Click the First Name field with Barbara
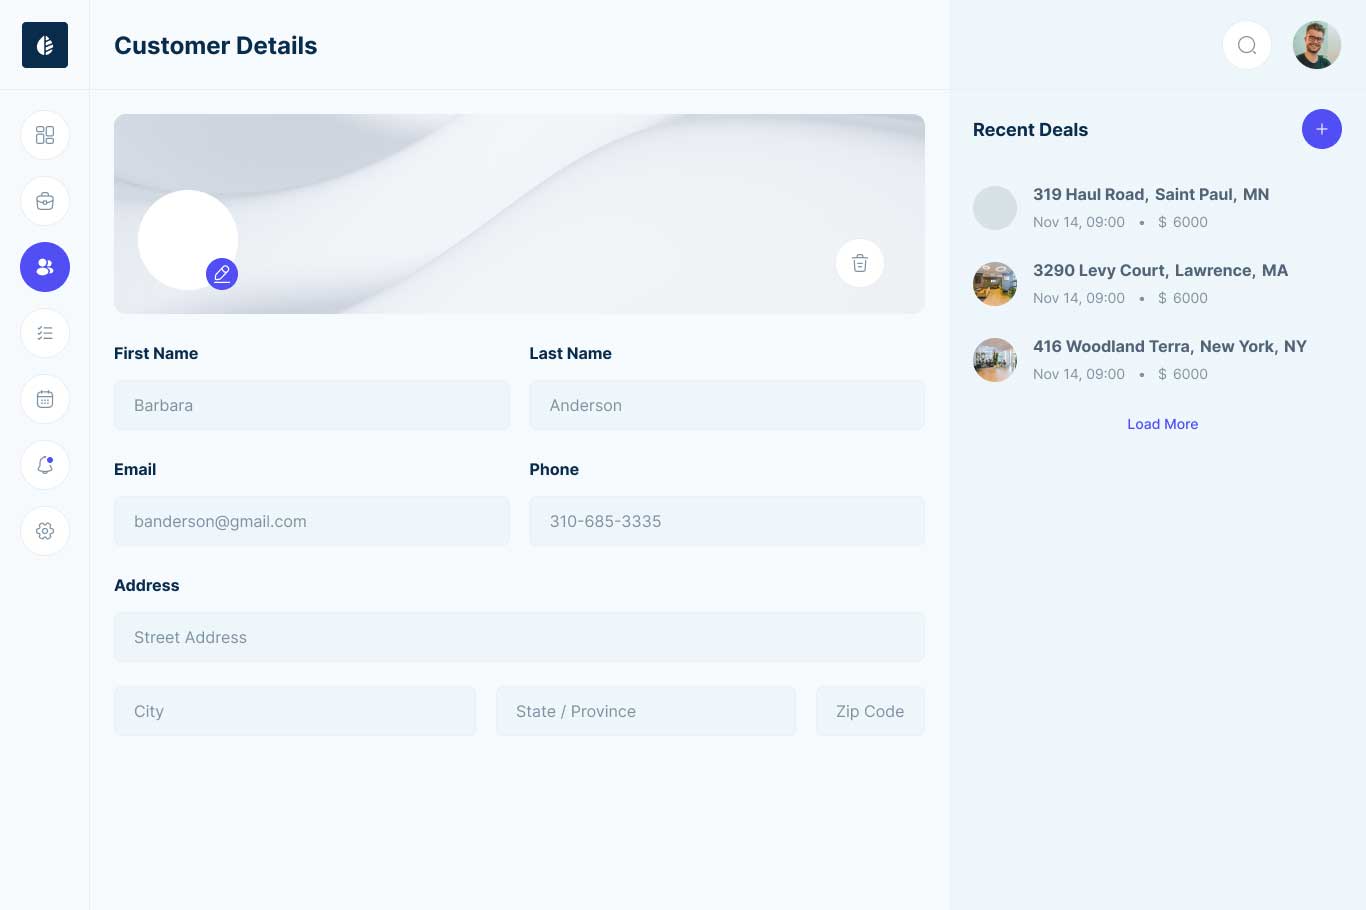This screenshot has height=910, width=1366. pyautogui.click(x=312, y=405)
